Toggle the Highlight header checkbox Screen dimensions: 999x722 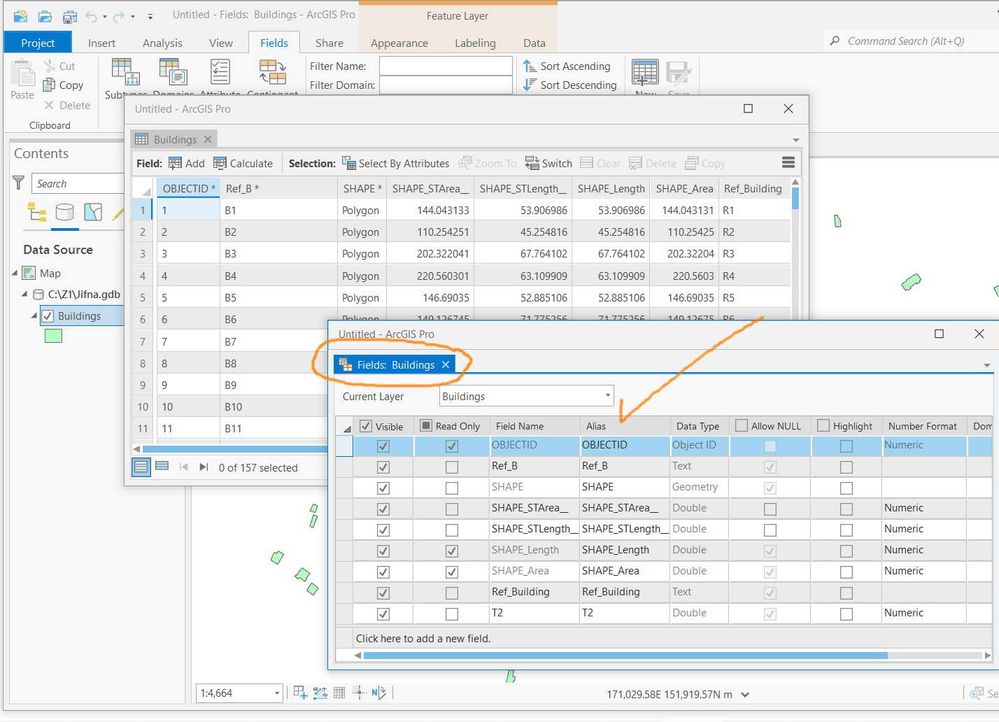point(823,425)
